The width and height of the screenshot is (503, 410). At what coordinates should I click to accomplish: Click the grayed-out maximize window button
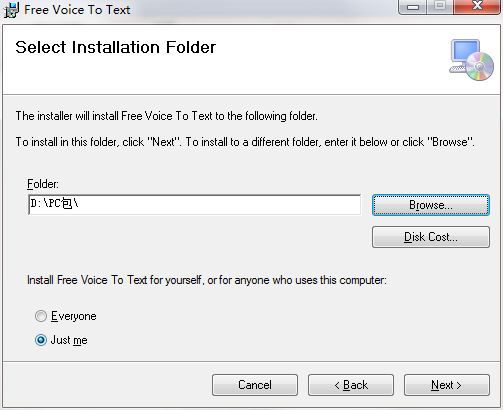click(440, 6)
